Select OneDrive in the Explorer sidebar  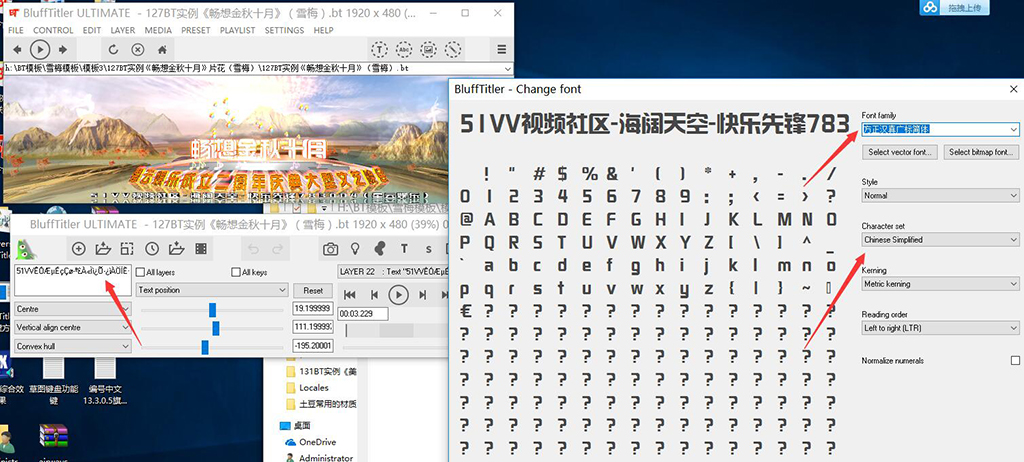pyautogui.click(x=317, y=442)
